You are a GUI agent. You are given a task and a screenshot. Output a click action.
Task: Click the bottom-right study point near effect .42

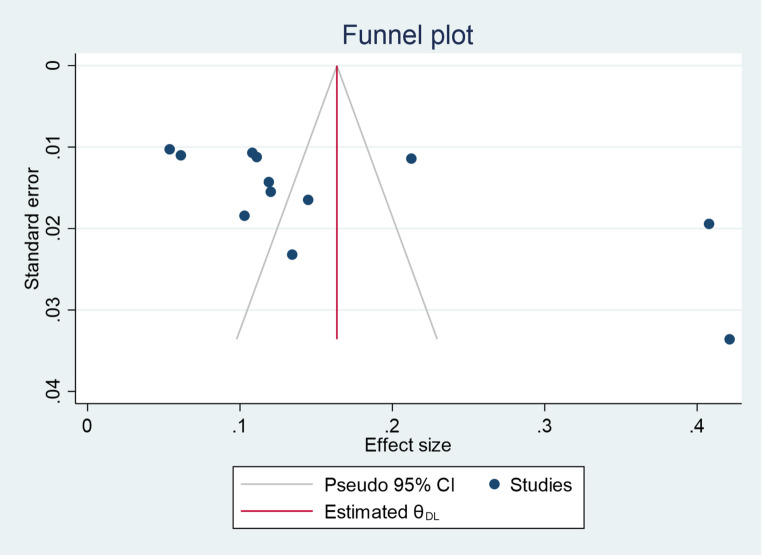(729, 340)
